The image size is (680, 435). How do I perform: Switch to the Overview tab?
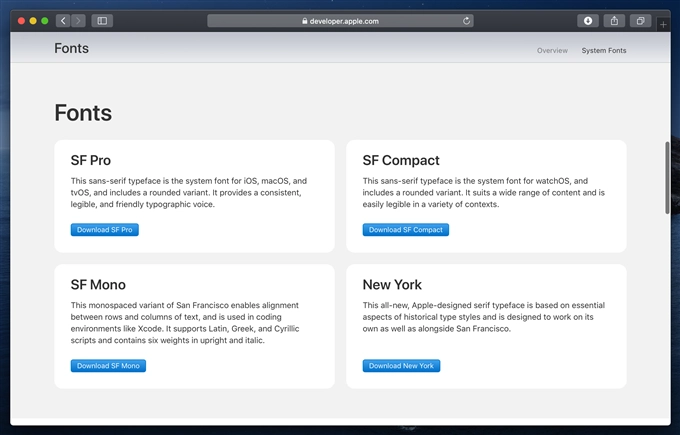[552, 50]
